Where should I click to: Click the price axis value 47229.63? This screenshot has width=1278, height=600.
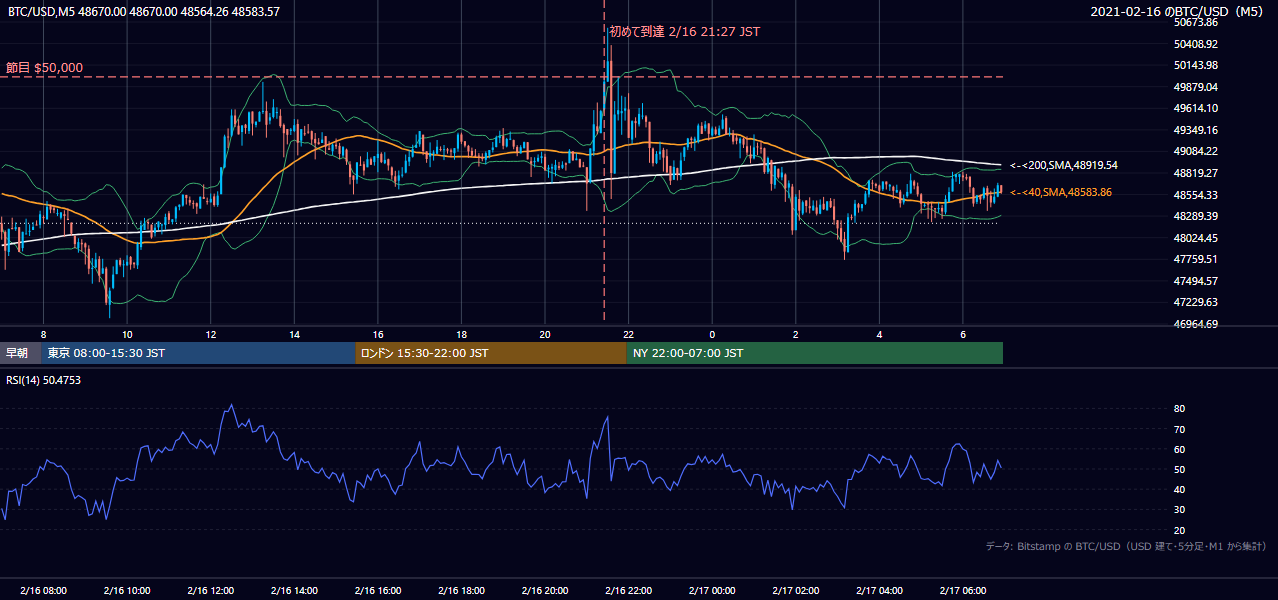coord(1195,302)
